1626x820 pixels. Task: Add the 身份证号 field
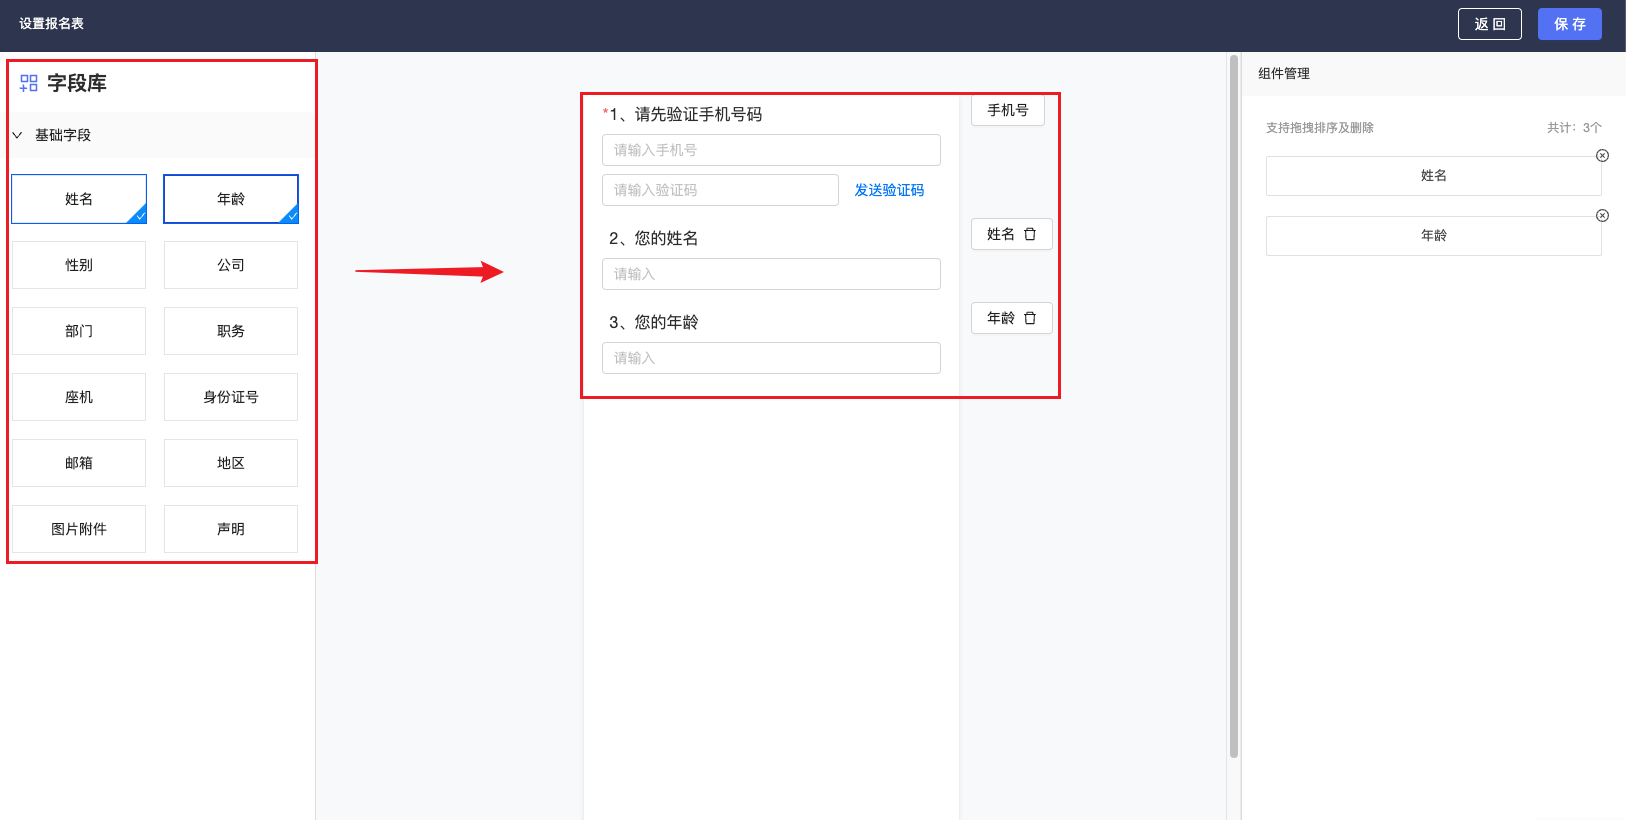point(231,397)
